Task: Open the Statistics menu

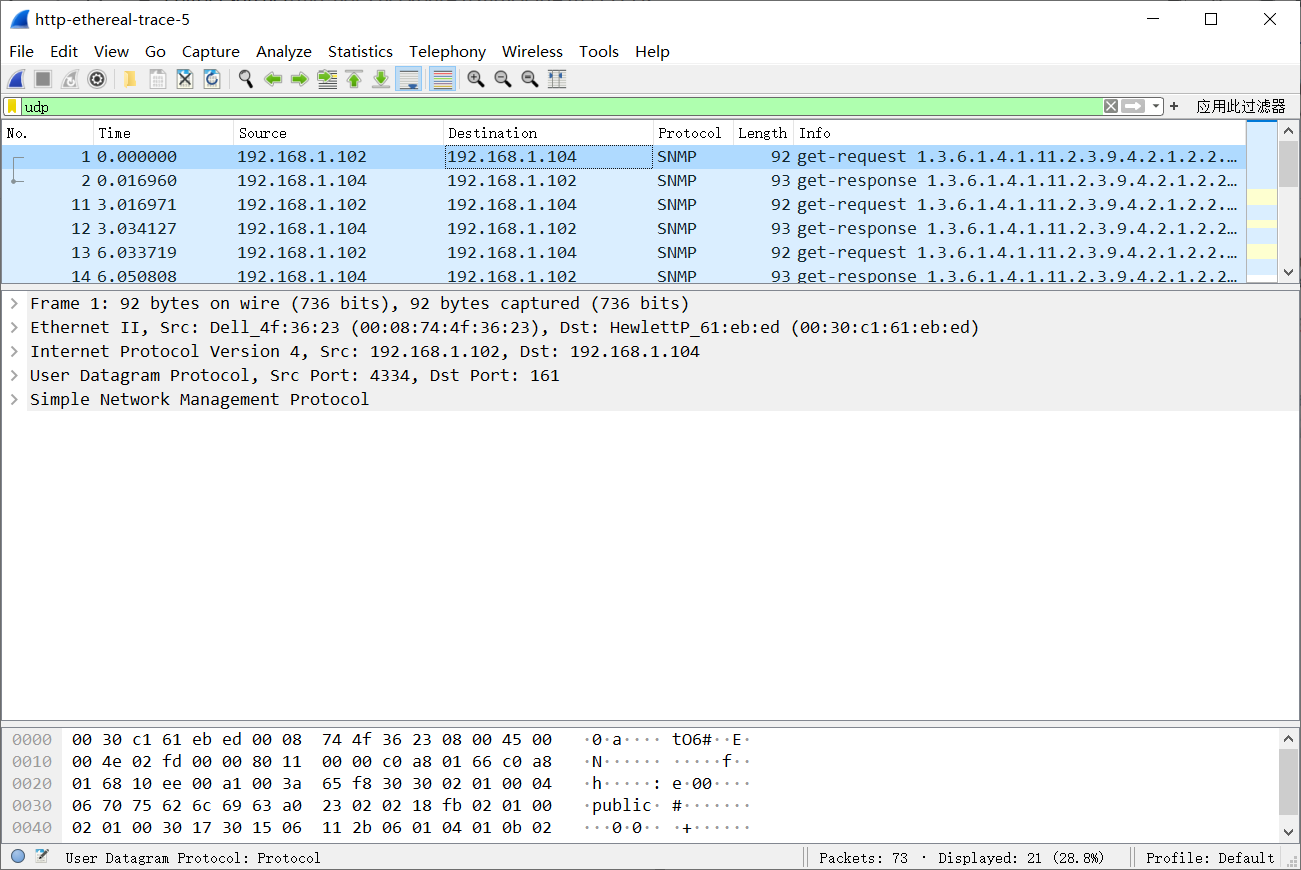Action: (x=360, y=51)
